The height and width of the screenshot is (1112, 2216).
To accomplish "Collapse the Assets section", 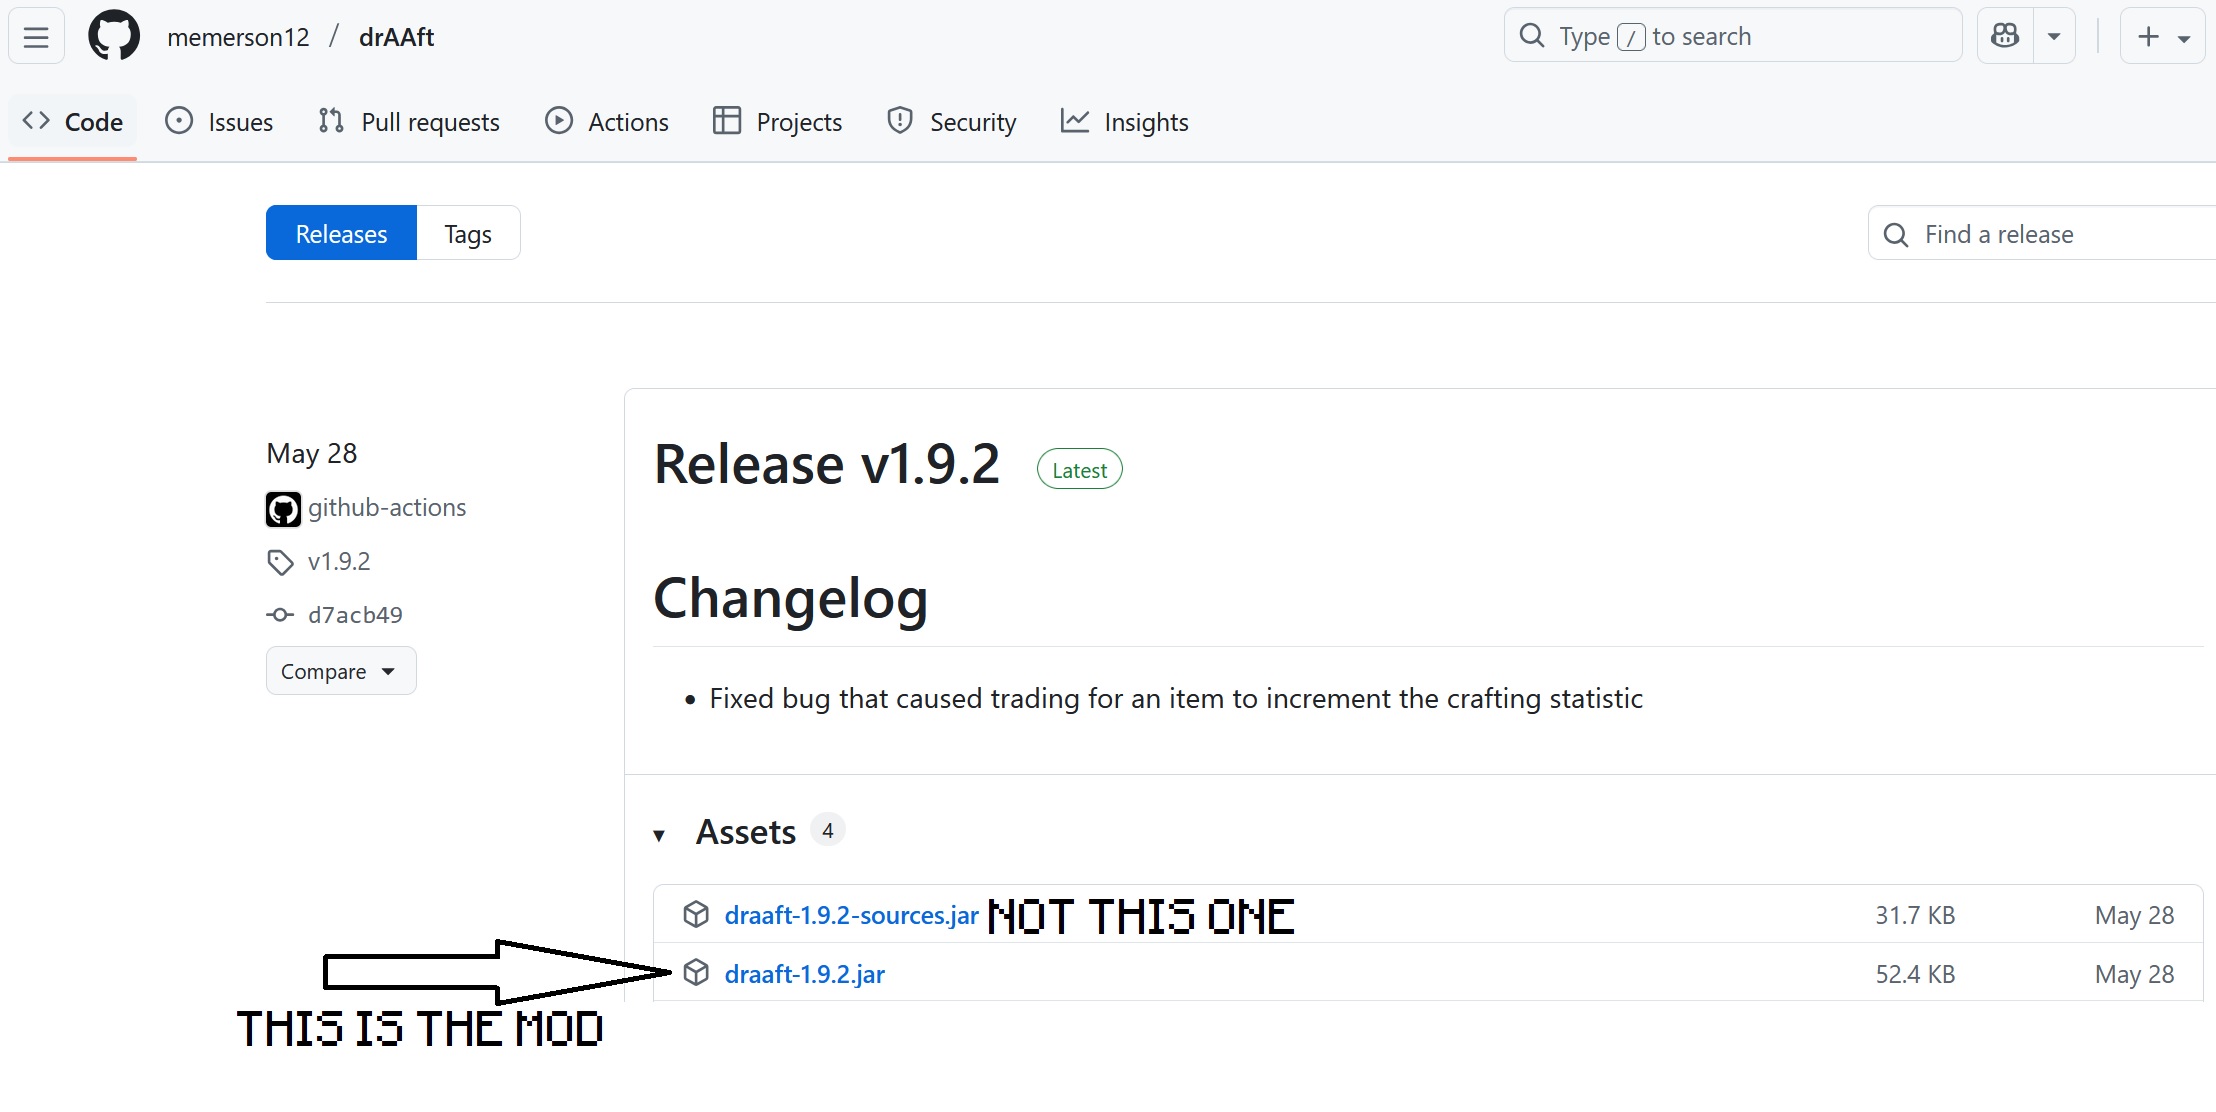I will pyautogui.click(x=659, y=835).
